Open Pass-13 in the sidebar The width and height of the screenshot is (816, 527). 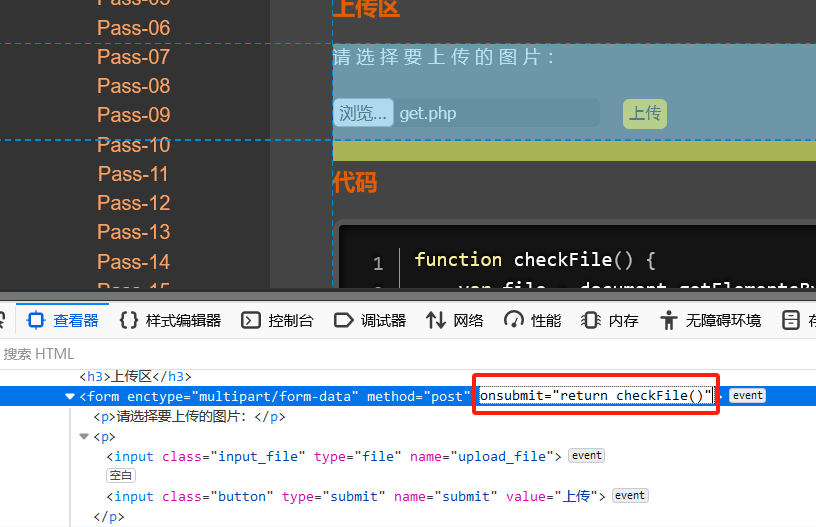(x=134, y=232)
